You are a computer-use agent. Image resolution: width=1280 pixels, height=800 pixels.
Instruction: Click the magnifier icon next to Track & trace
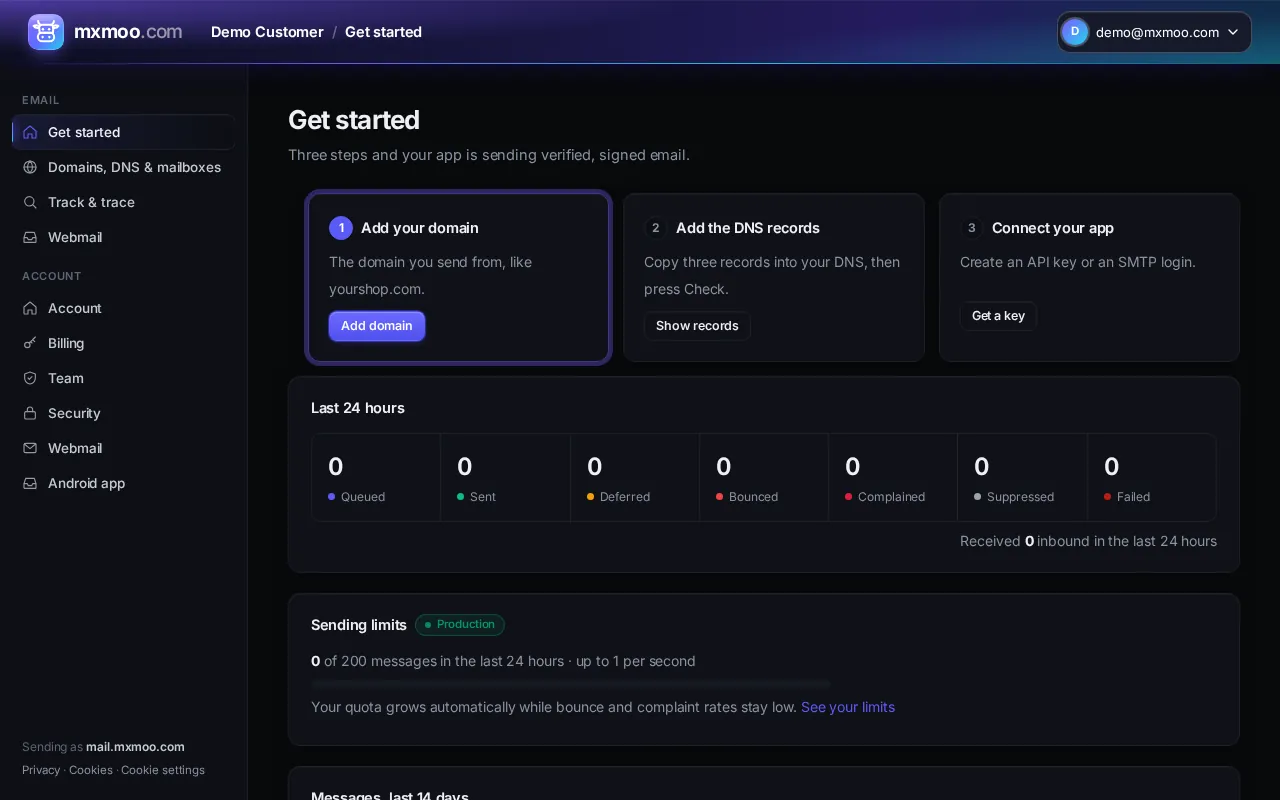[30, 202]
